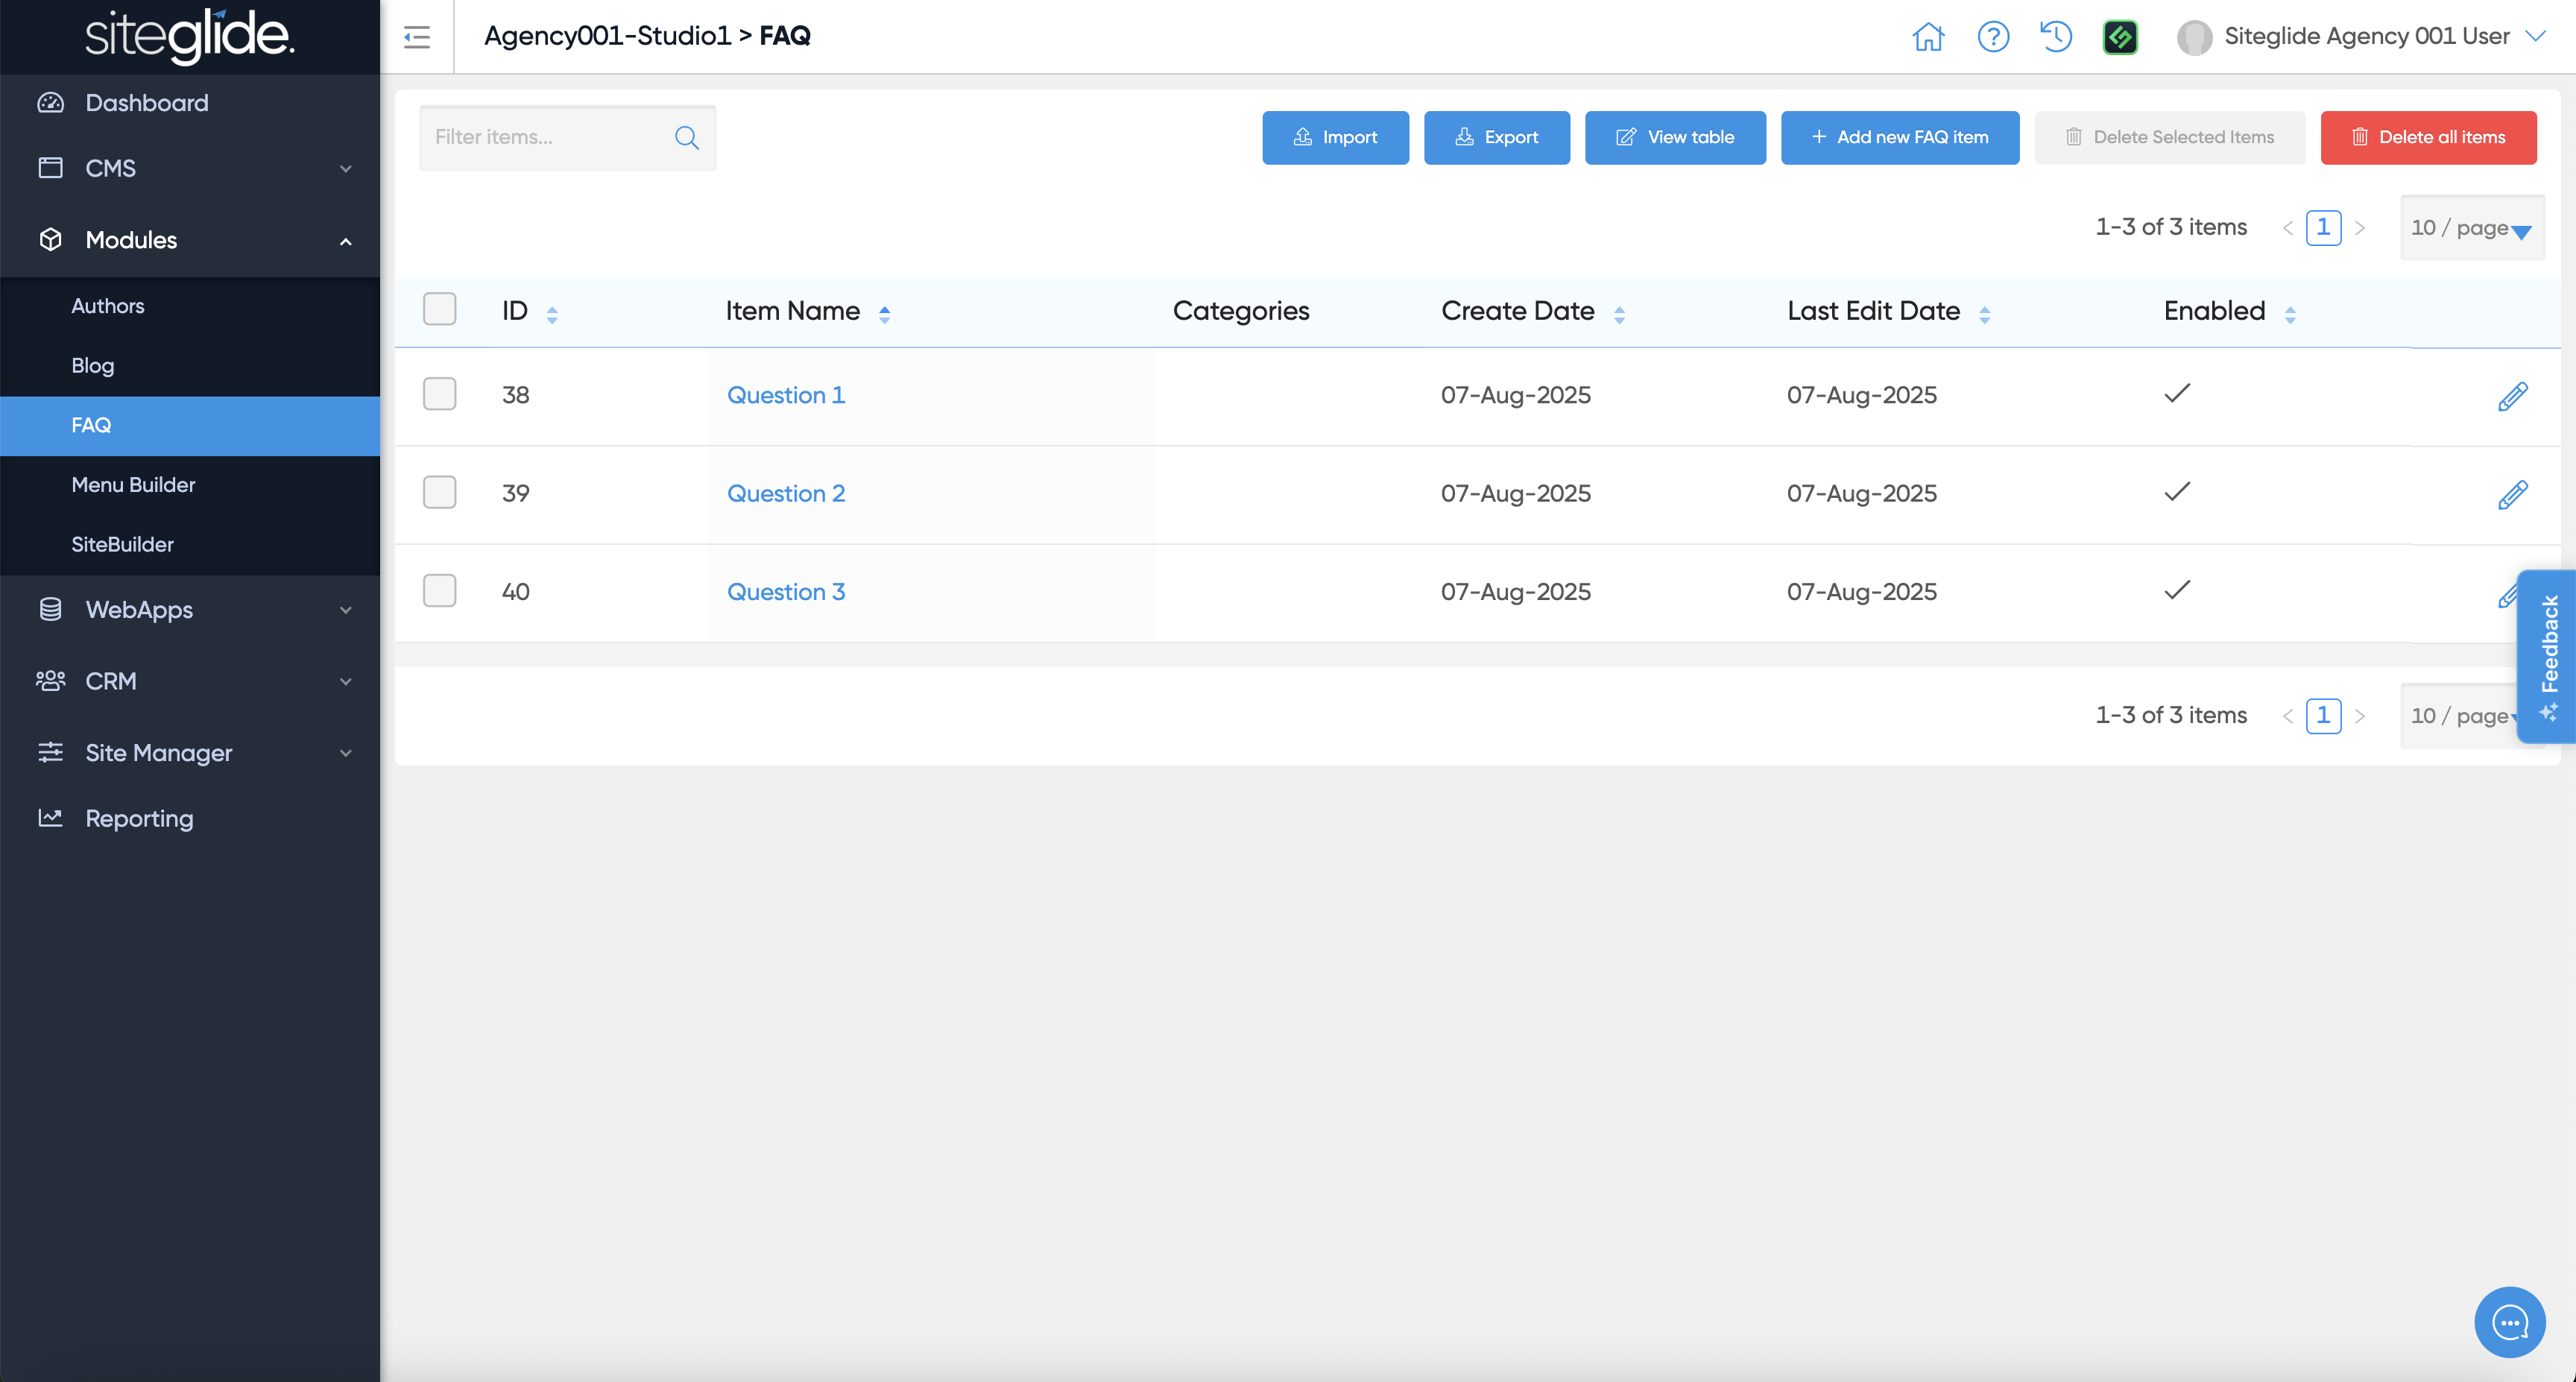The image size is (2576, 1382).
Task: Click the home icon in top bar
Action: click(x=1928, y=37)
